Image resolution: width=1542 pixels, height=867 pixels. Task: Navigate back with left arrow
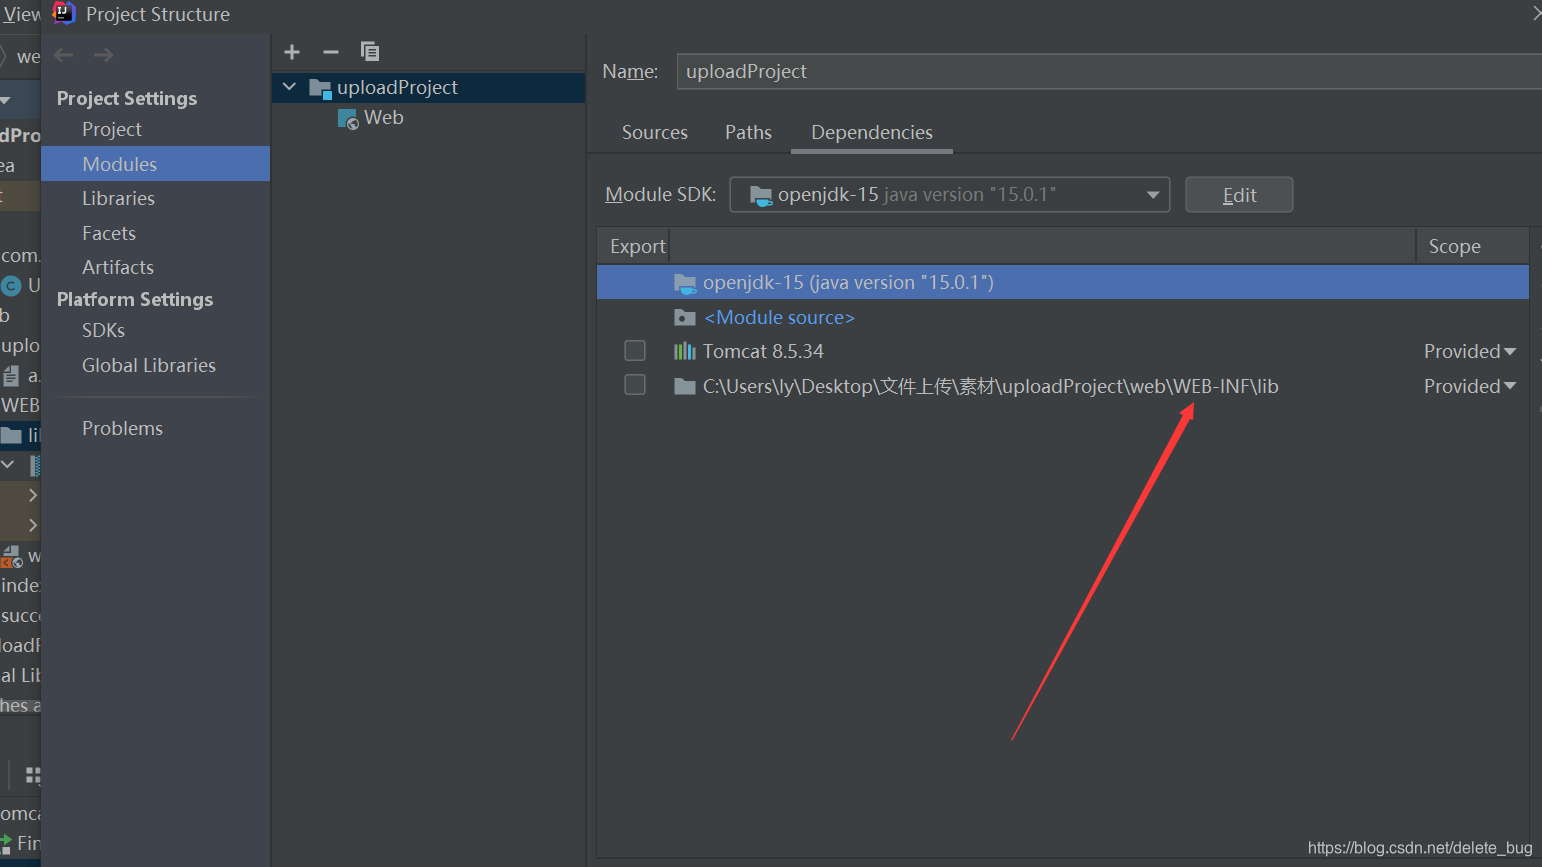point(64,55)
